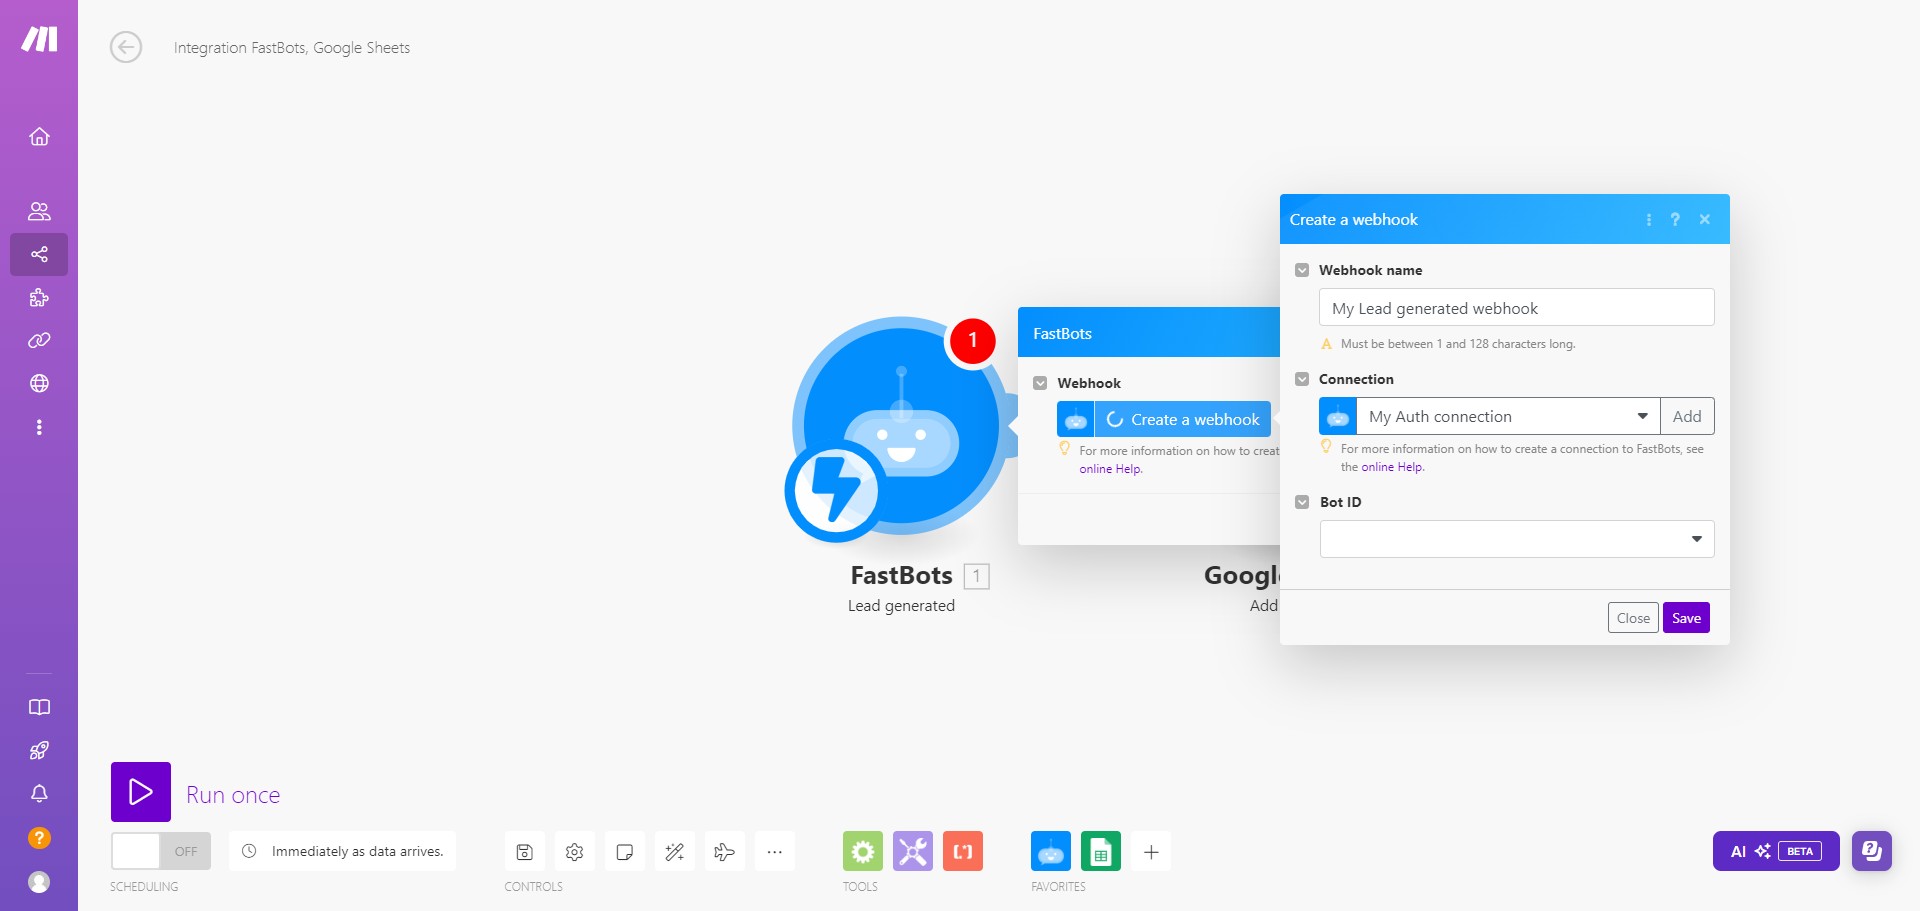This screenshot has height=911, width=1920.
Task: Open online Help link in FastBots panel
Action: point(1110,469)
